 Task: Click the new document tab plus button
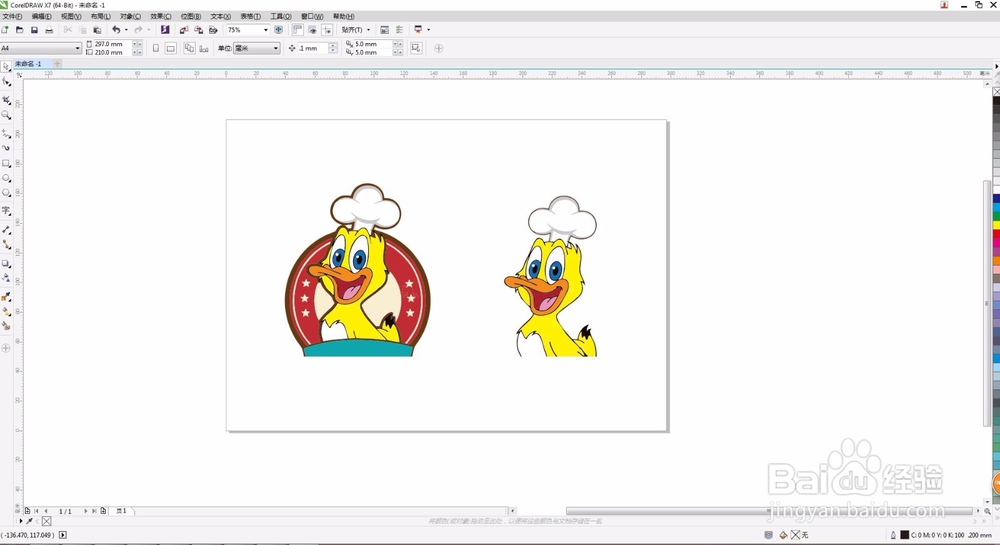(x=57, y=64)
